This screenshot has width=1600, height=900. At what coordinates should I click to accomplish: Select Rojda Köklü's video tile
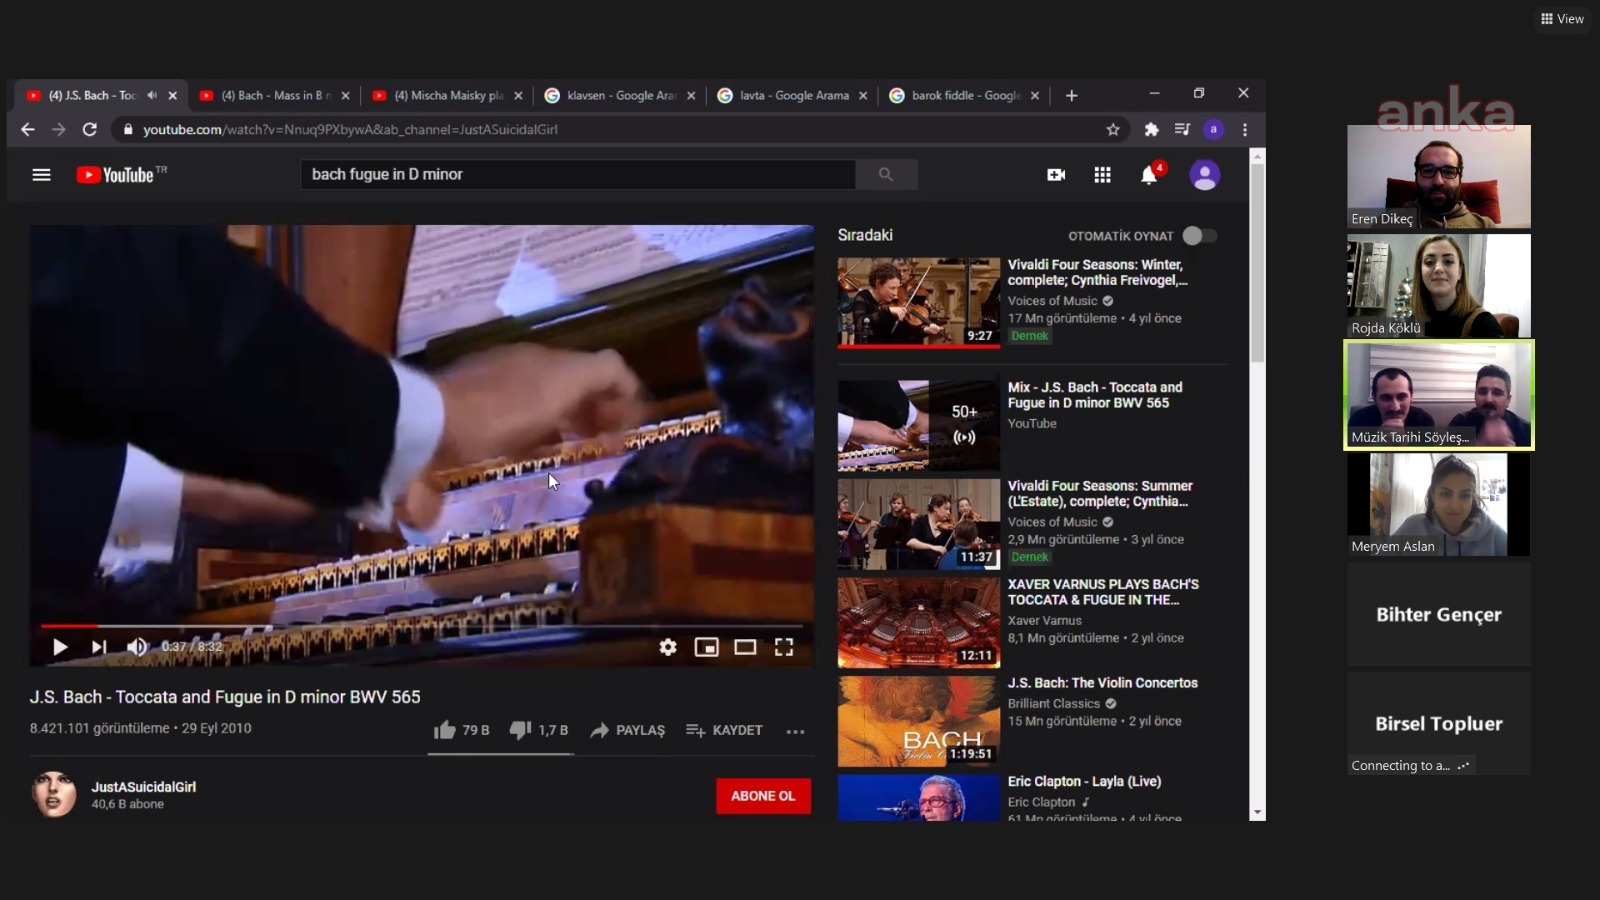[x=1439, y=286]
